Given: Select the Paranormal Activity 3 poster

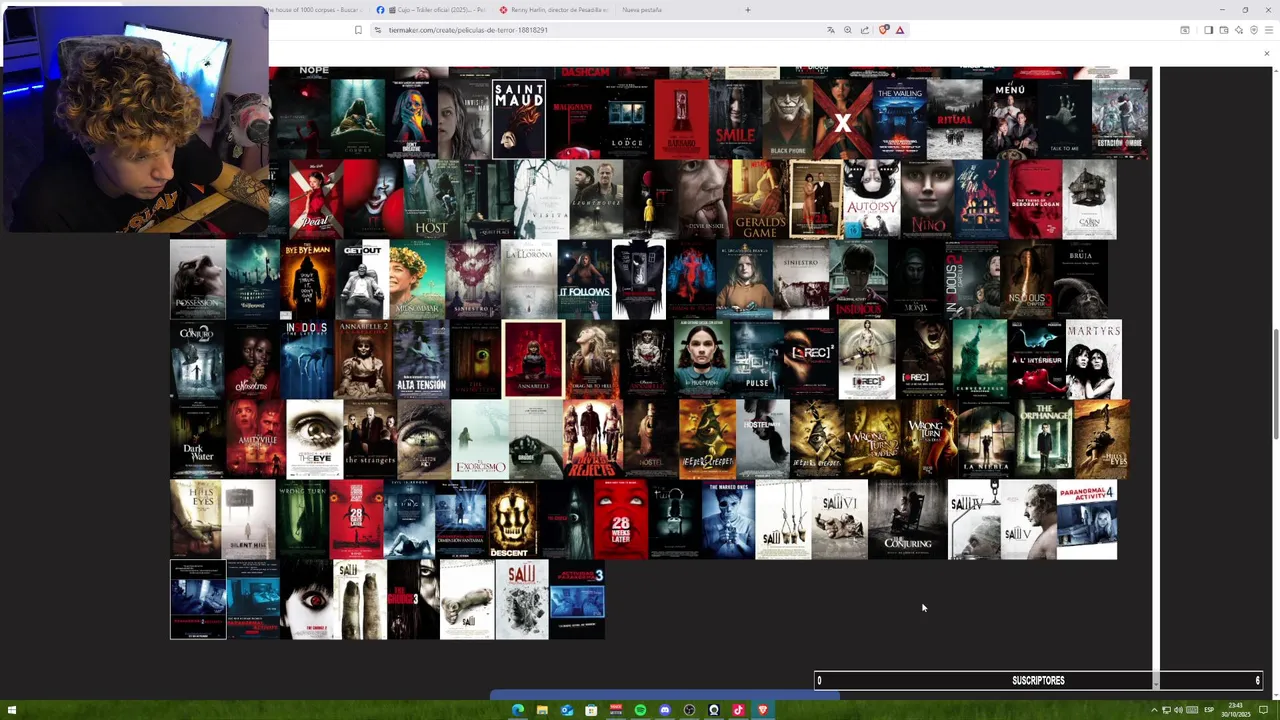Looking at the screenshot, I should tap(577, 599).
